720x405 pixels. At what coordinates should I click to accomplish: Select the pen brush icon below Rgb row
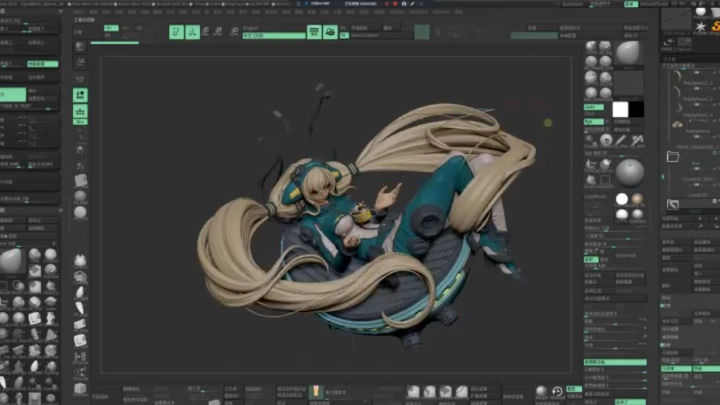(621, 140)
